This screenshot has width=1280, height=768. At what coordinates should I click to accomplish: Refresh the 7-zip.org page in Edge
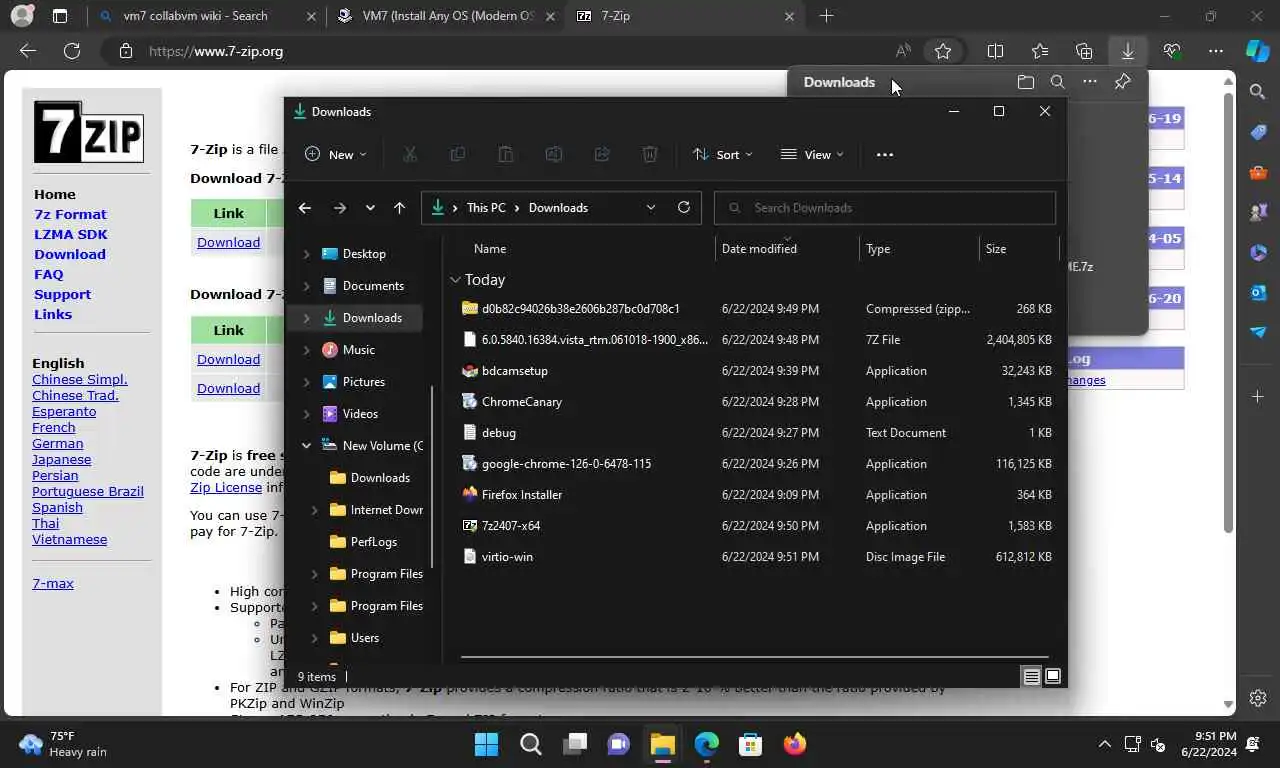pos(72,51)
